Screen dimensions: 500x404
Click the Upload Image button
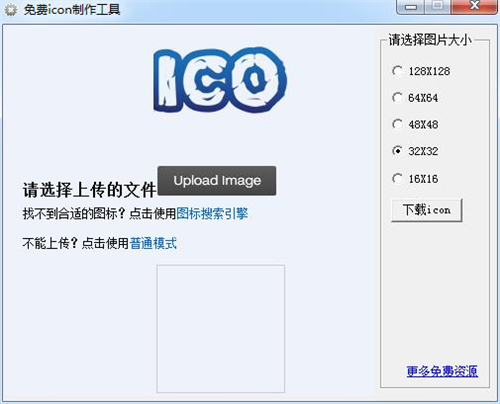coord(217,181)
